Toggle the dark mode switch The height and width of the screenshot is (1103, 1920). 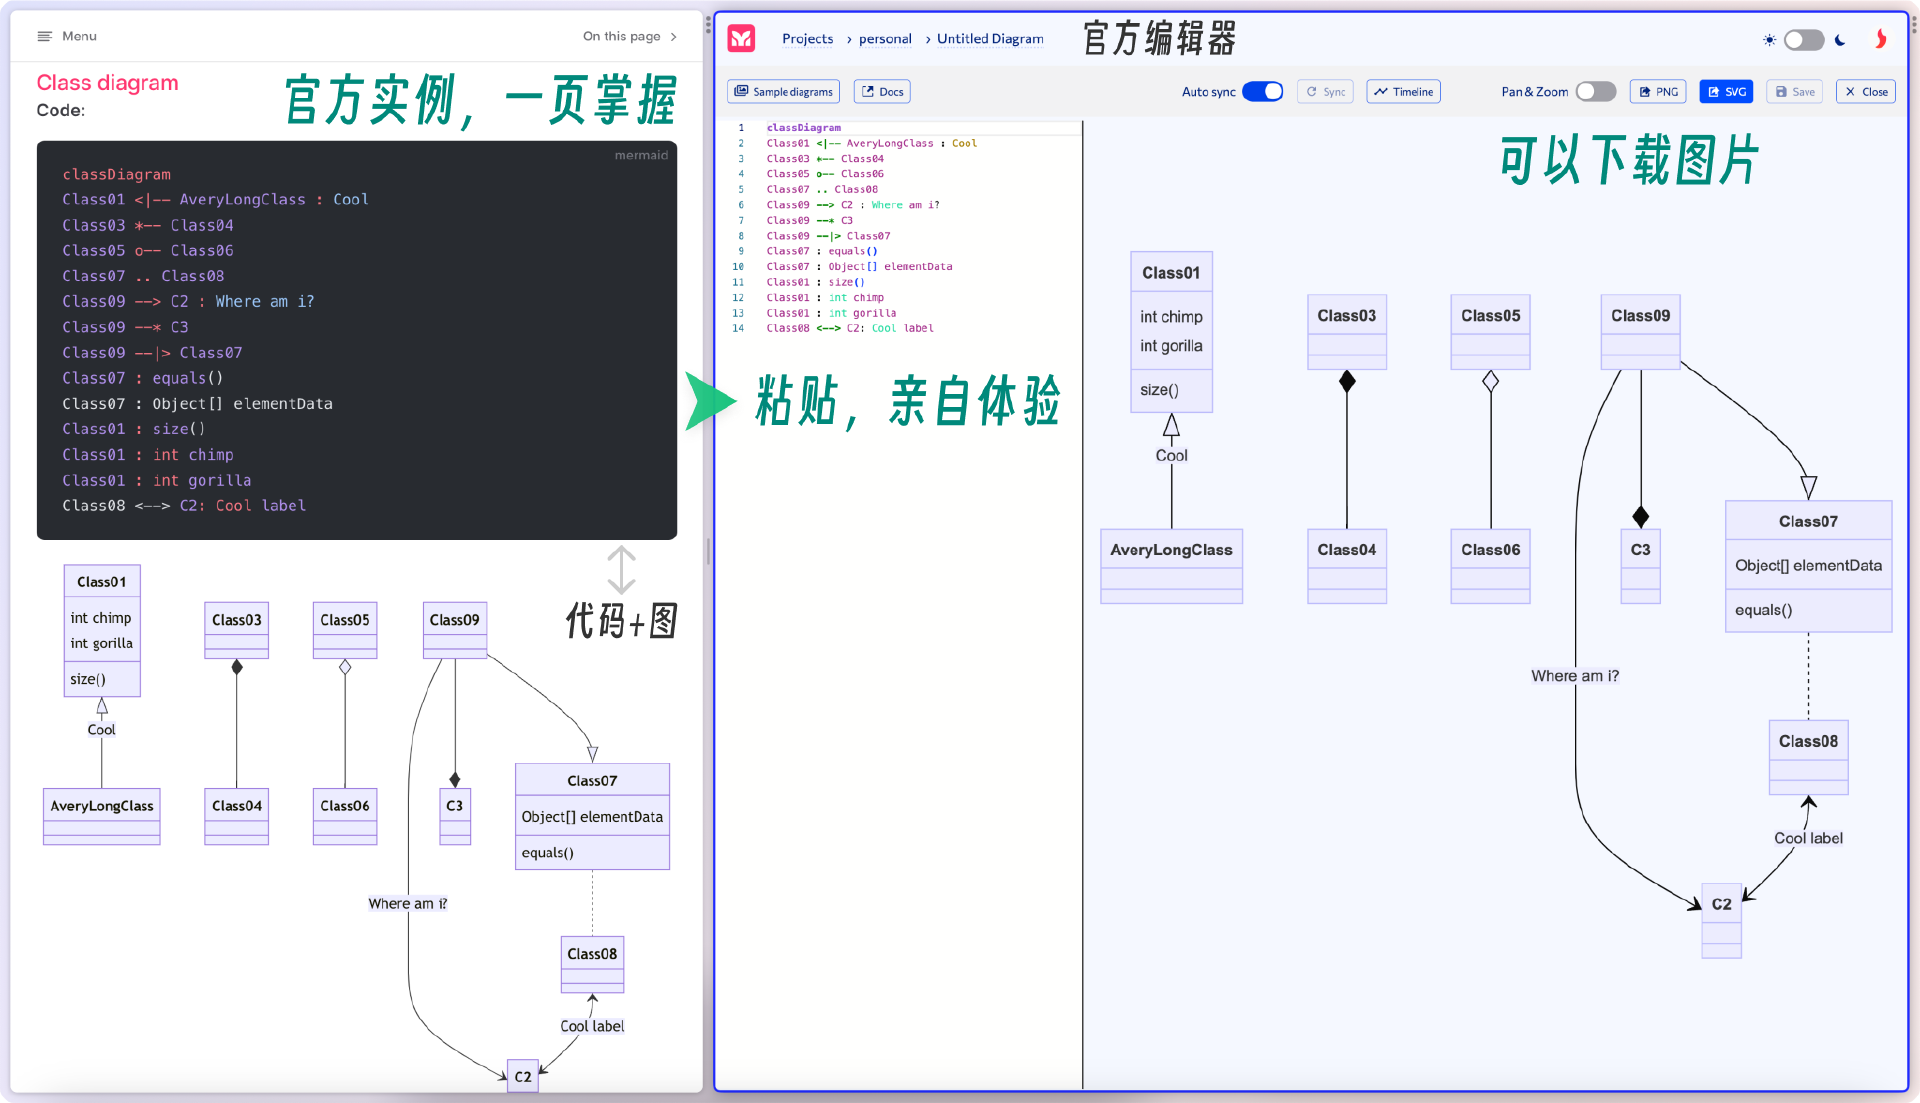[1805, 40]
